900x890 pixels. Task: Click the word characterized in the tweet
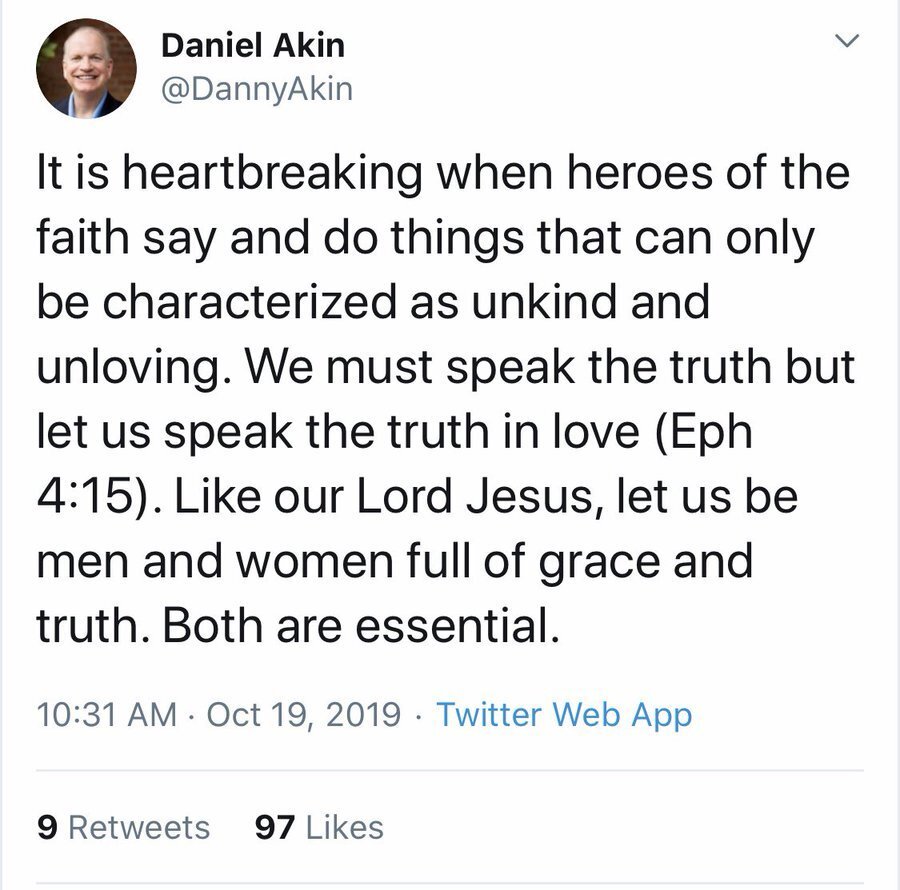point(249,302)
